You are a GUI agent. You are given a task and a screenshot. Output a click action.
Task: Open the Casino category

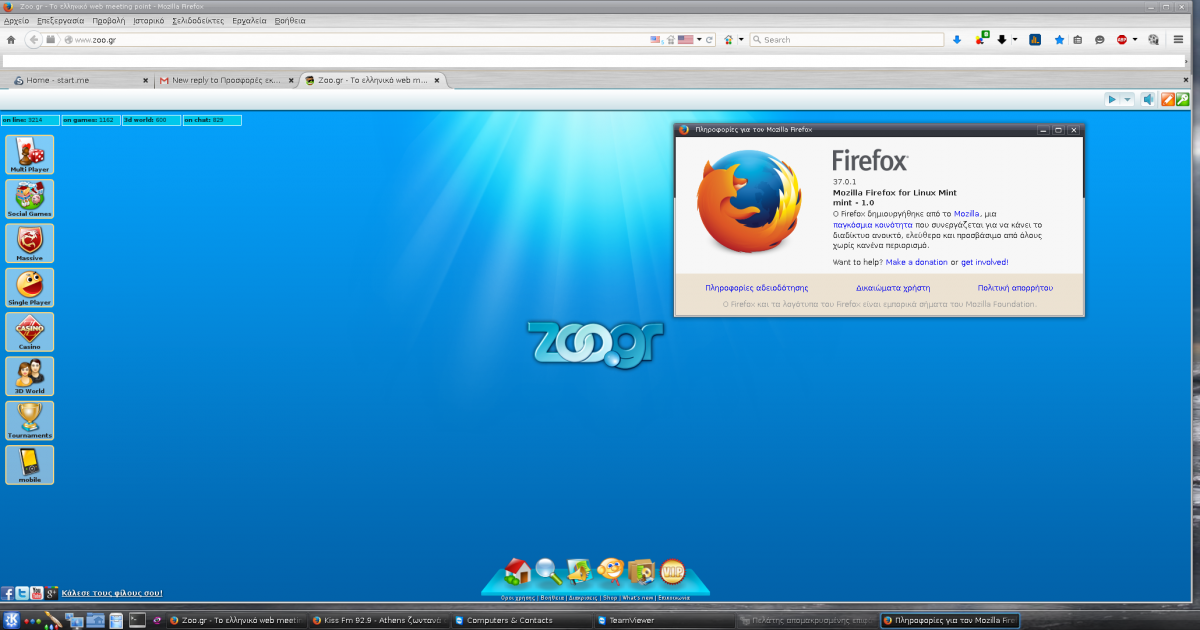(30, 332)
